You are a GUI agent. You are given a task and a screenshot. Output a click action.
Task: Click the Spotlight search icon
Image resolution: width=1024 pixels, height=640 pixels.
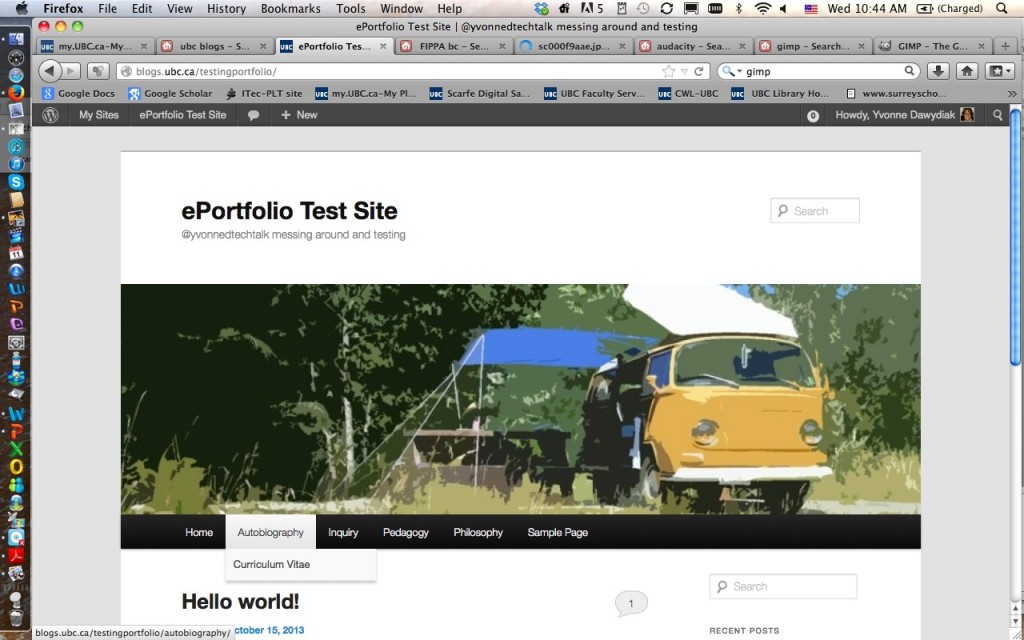(x=1002, y=8)
